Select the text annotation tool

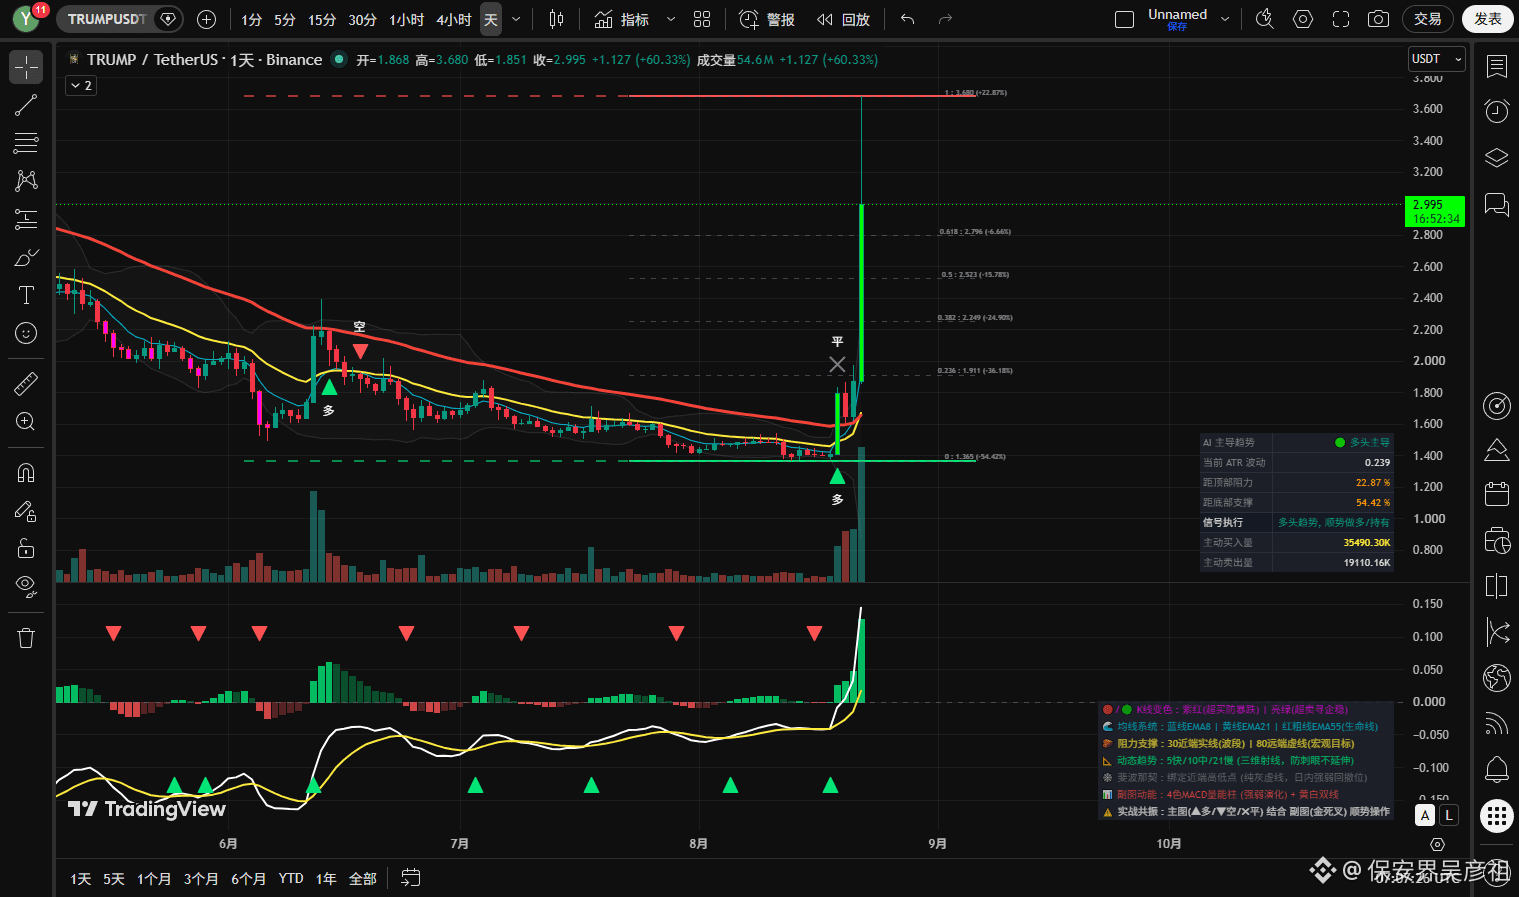tap(26, 295)
